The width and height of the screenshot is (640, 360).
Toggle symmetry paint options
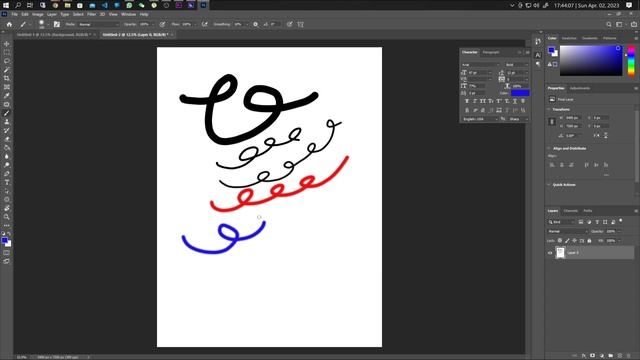(301, 24)
